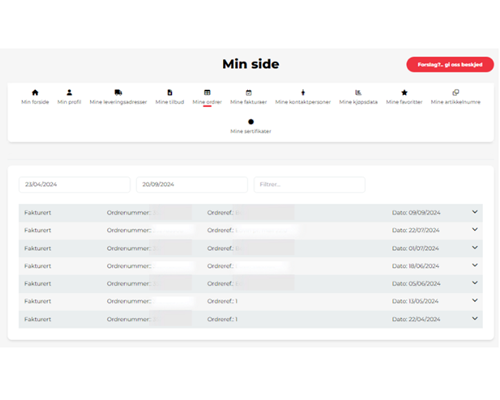Viewport: 500px width, 400px height.
Task: Click Fakturert in the 01/07/2024 row
Action: point(38,248)
